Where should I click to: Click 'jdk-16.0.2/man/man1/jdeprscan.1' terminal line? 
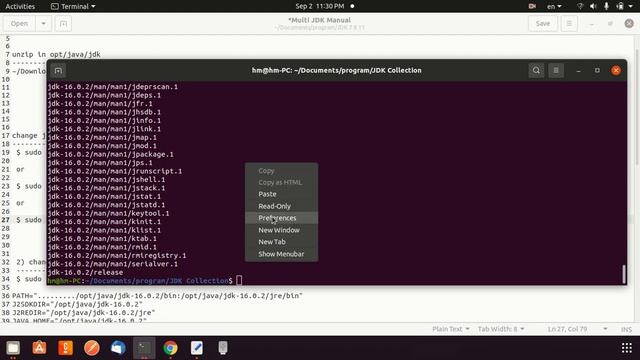[113, 87]
